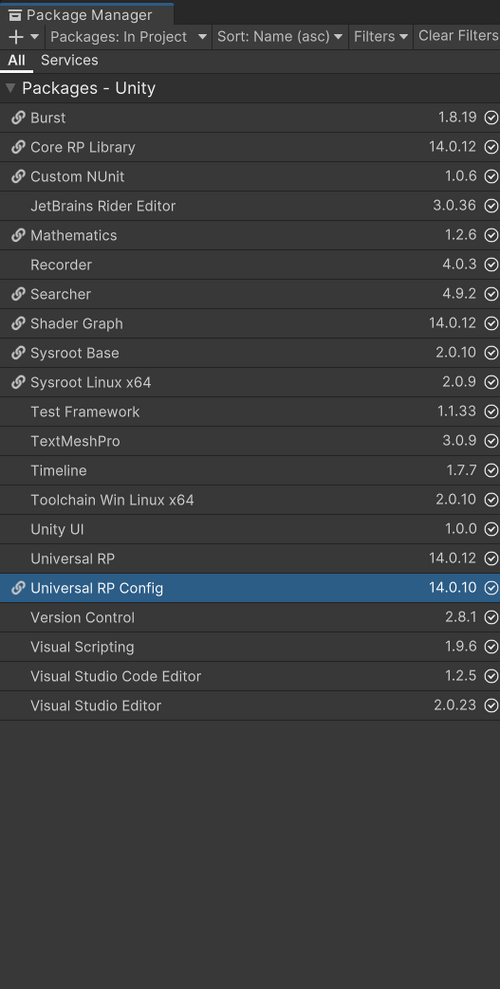Click the installed checkmark for Visual Studio Editor
The height and width of the screenshot is (989, 500).
click(x=491, y=706)
